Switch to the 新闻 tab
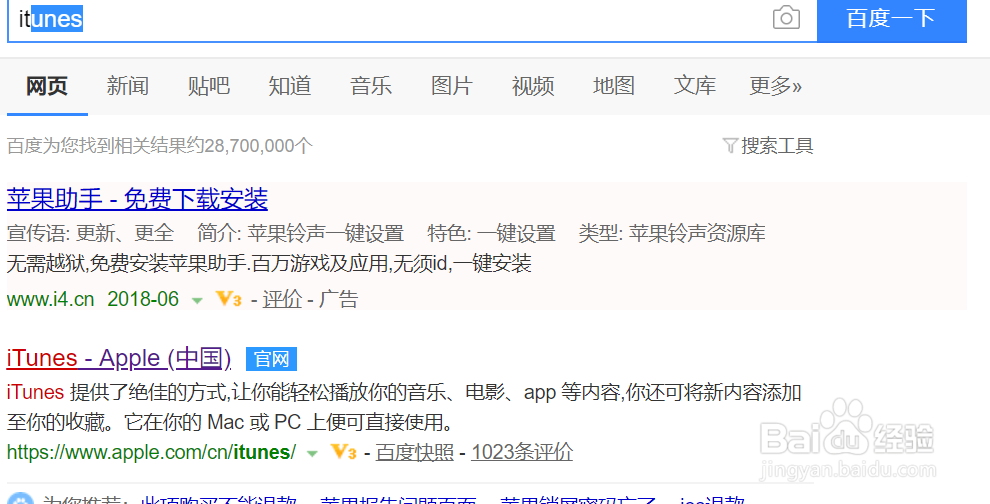 coord(128,86)
